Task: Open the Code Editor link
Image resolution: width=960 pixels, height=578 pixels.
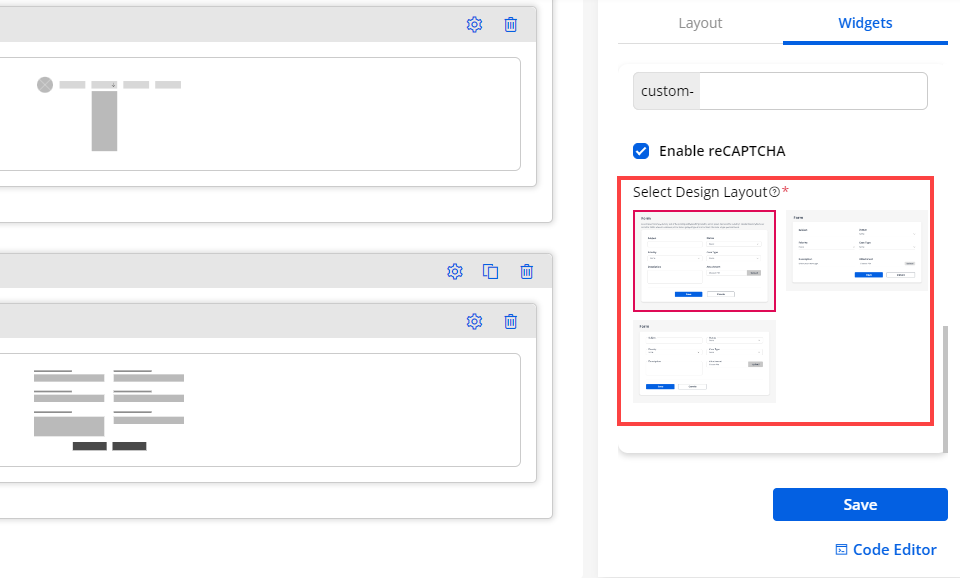Action: tap(886, 549)
